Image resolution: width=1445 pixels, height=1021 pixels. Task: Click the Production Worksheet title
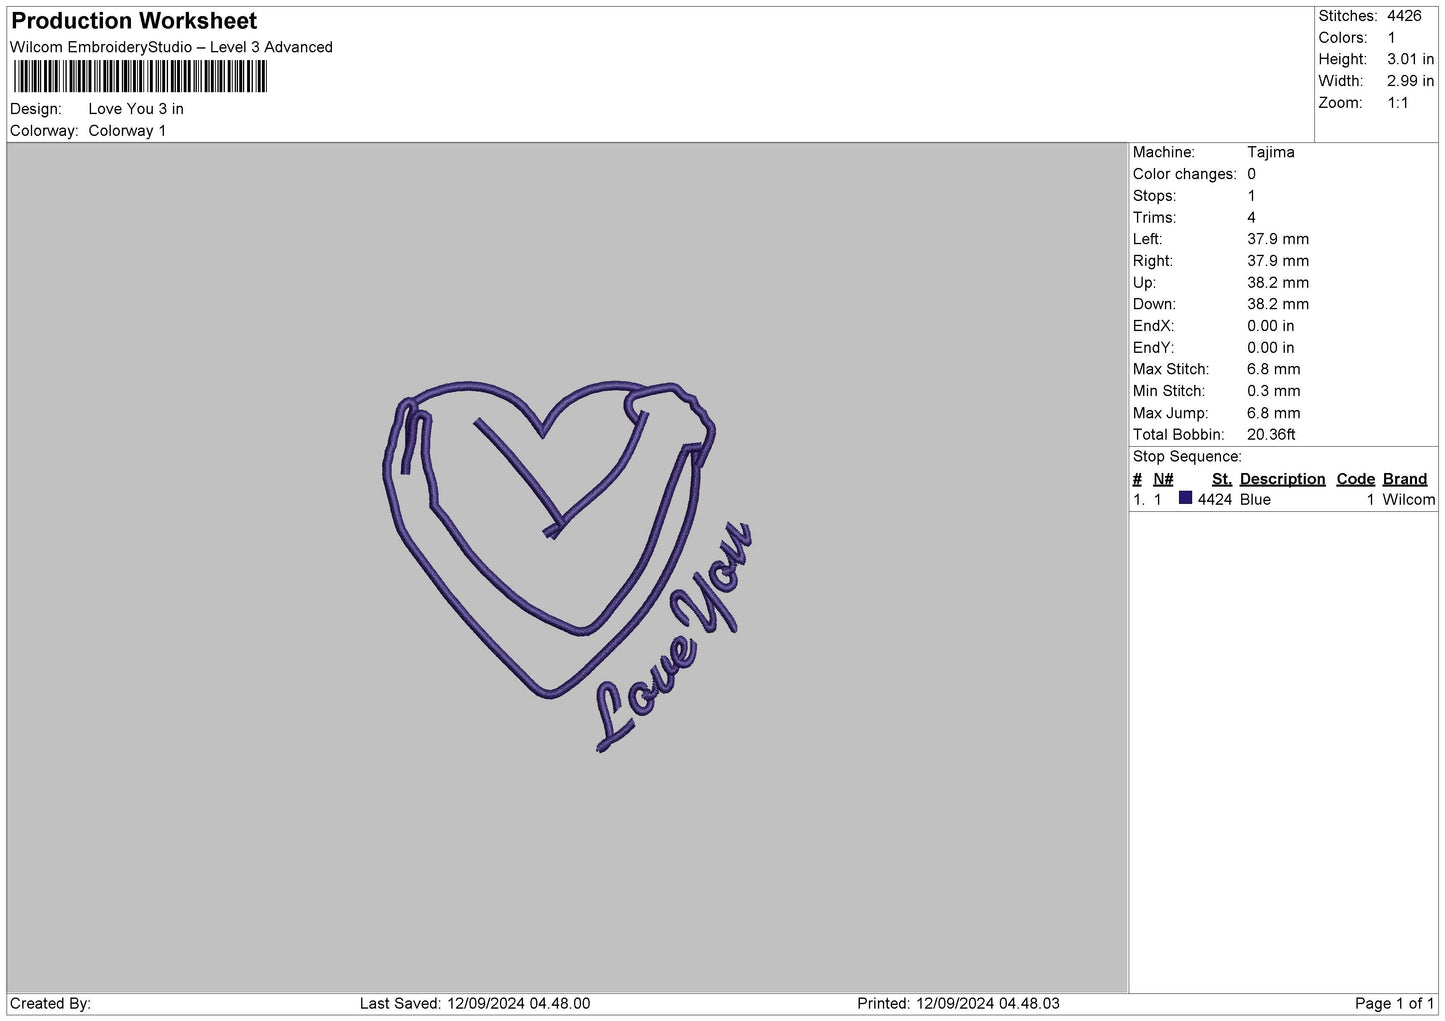(x=133, y=21)
